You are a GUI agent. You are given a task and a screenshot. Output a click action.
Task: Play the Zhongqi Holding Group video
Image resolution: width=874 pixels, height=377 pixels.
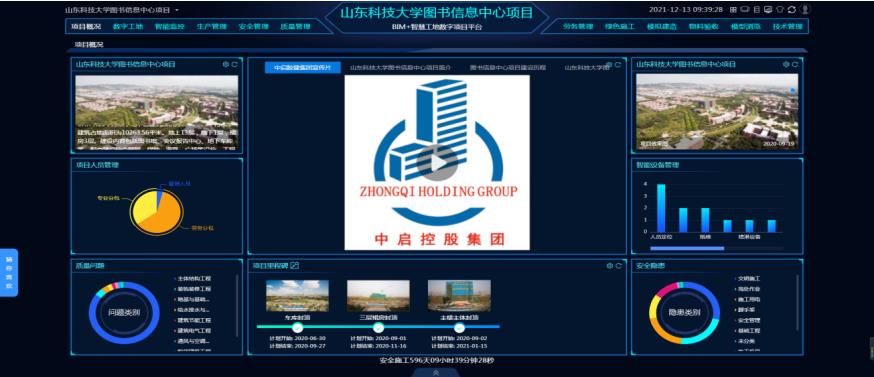point(436,162)
